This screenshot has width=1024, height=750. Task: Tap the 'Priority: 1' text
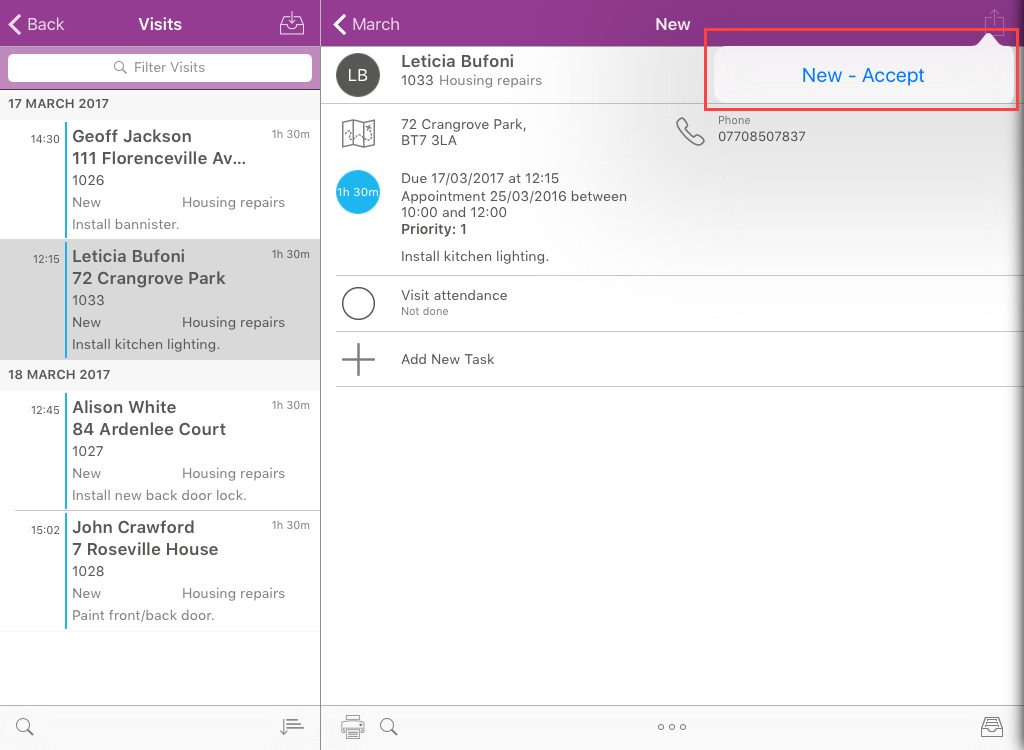434,229
